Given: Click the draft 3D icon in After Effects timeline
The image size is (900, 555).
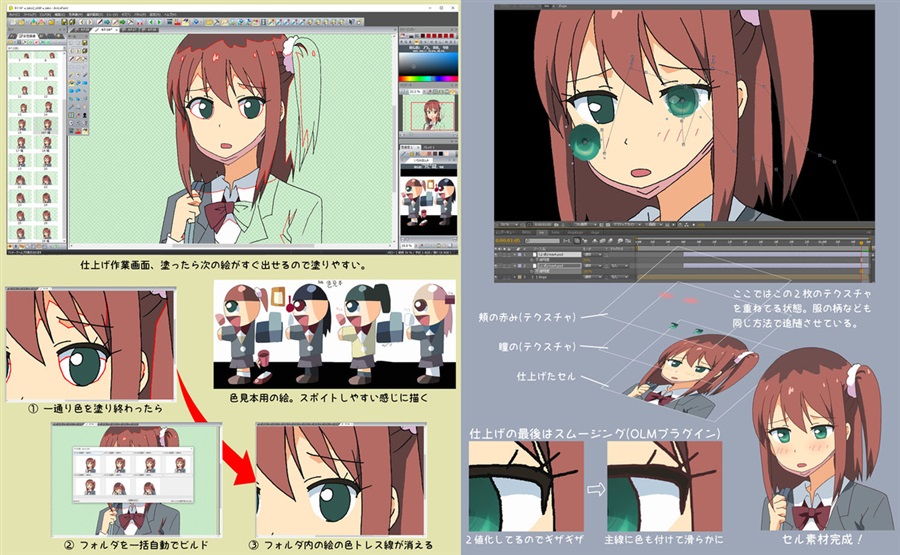Looking at the screenshot, I should 585,240.
